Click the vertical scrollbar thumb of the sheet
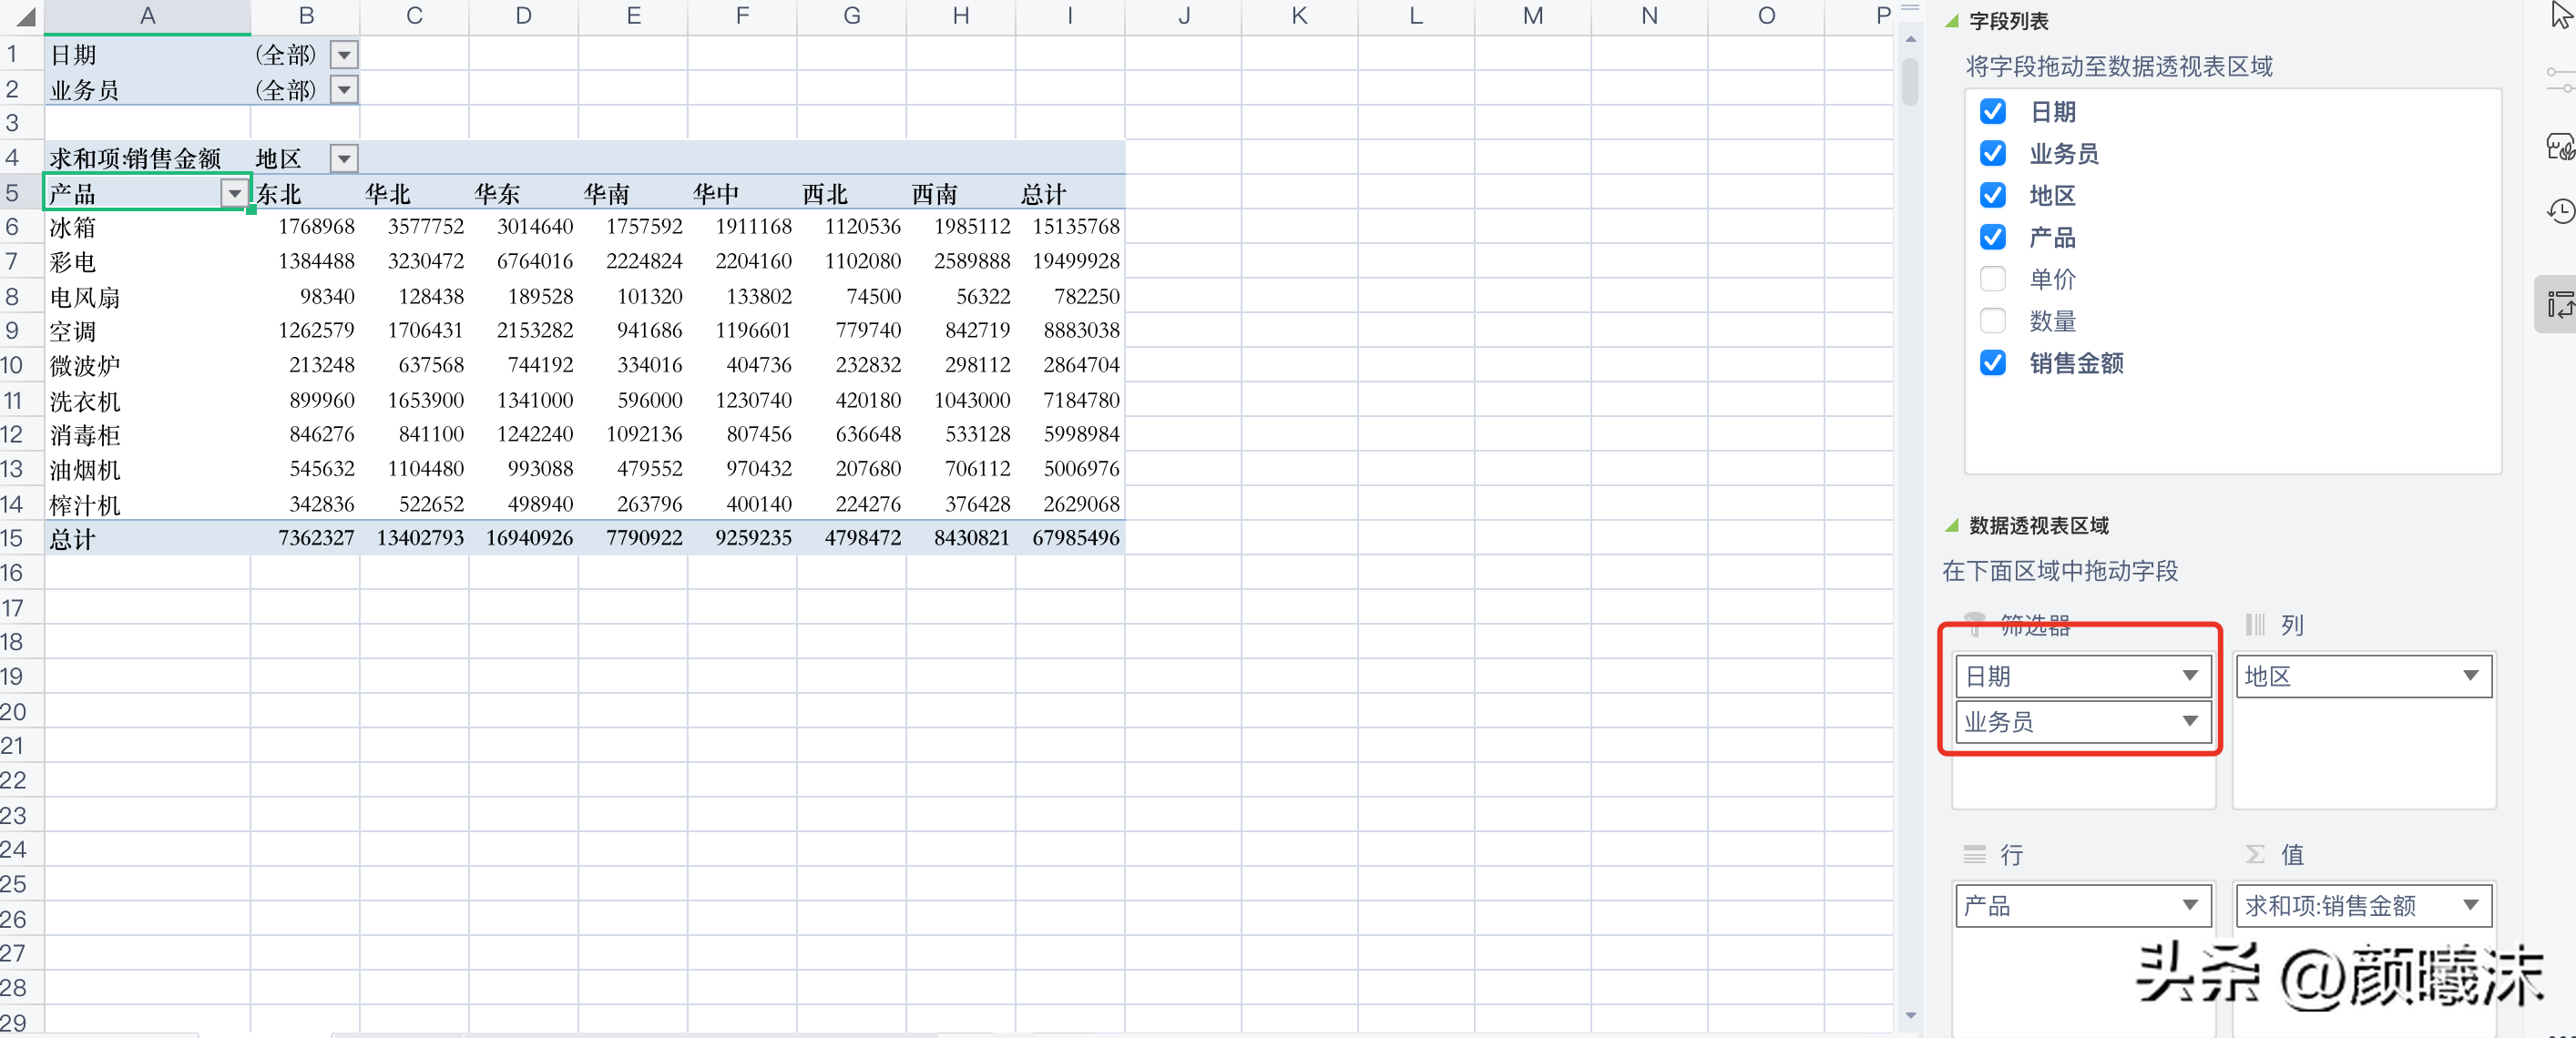 click(1910, 82)
